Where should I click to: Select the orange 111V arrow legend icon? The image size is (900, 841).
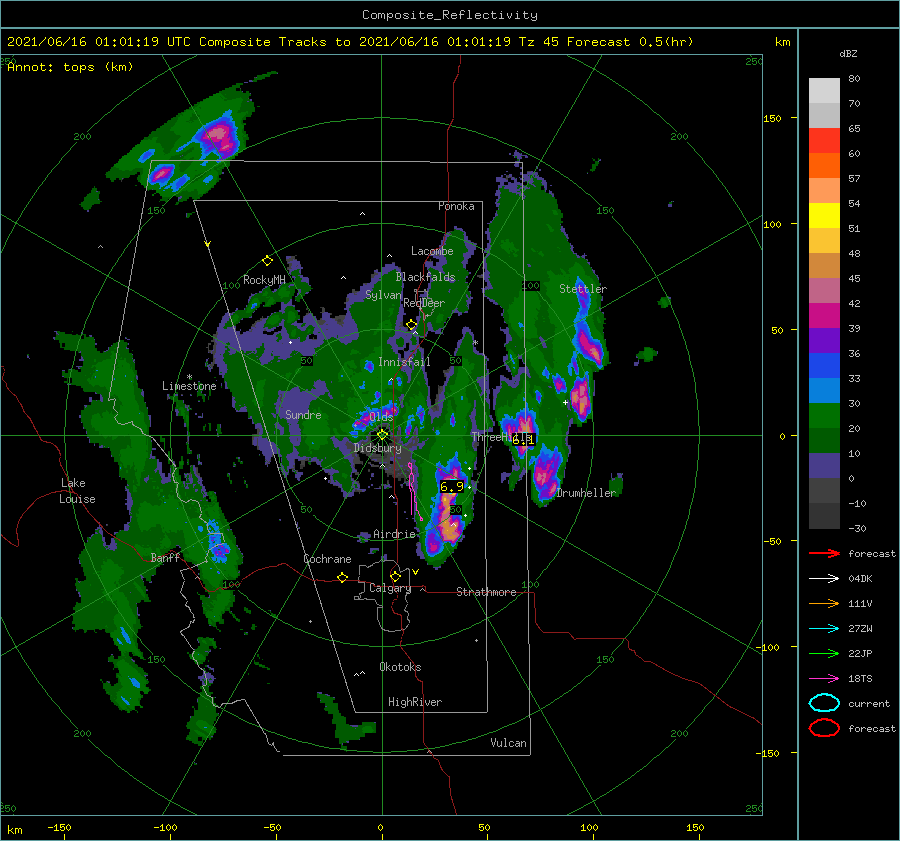(824, 603)
